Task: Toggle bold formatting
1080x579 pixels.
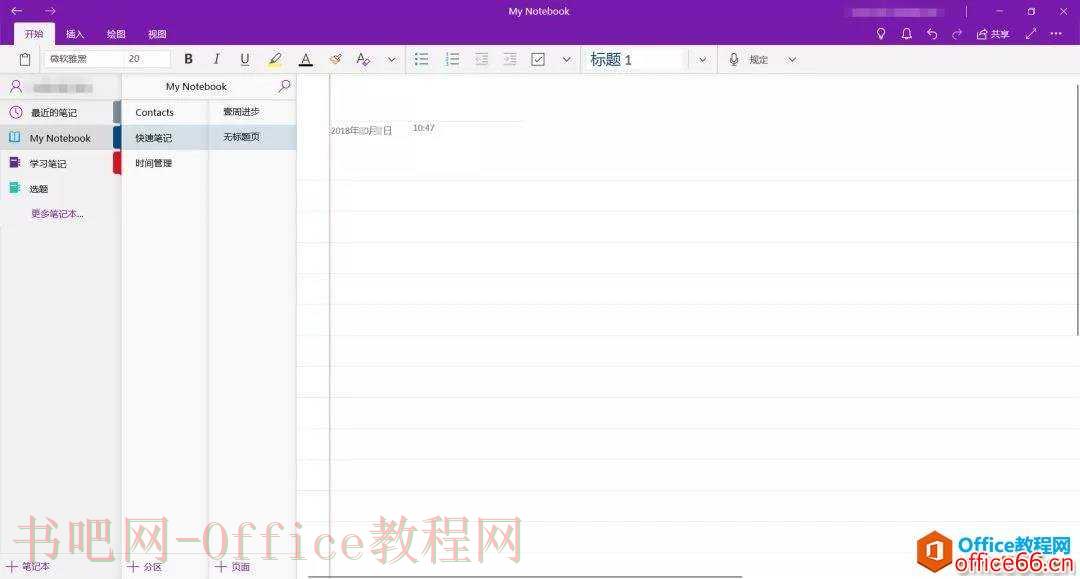Action: [188, 59]
